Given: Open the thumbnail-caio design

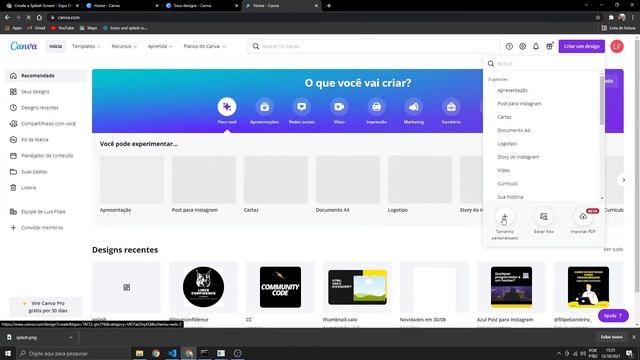Looking at the screenshot, I should (x=358, y=287).
